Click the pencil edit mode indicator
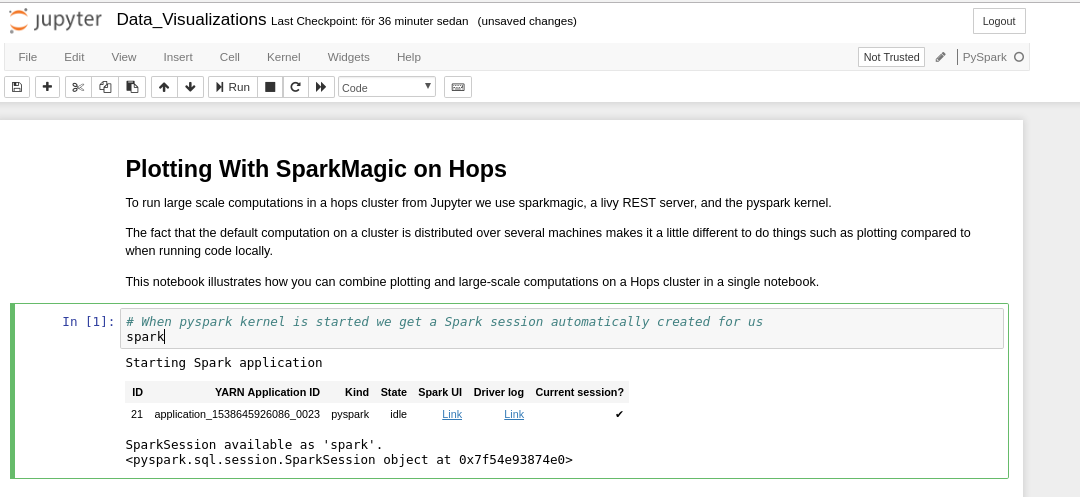Viewport: 1080px width, 497px height. [940, 57]
